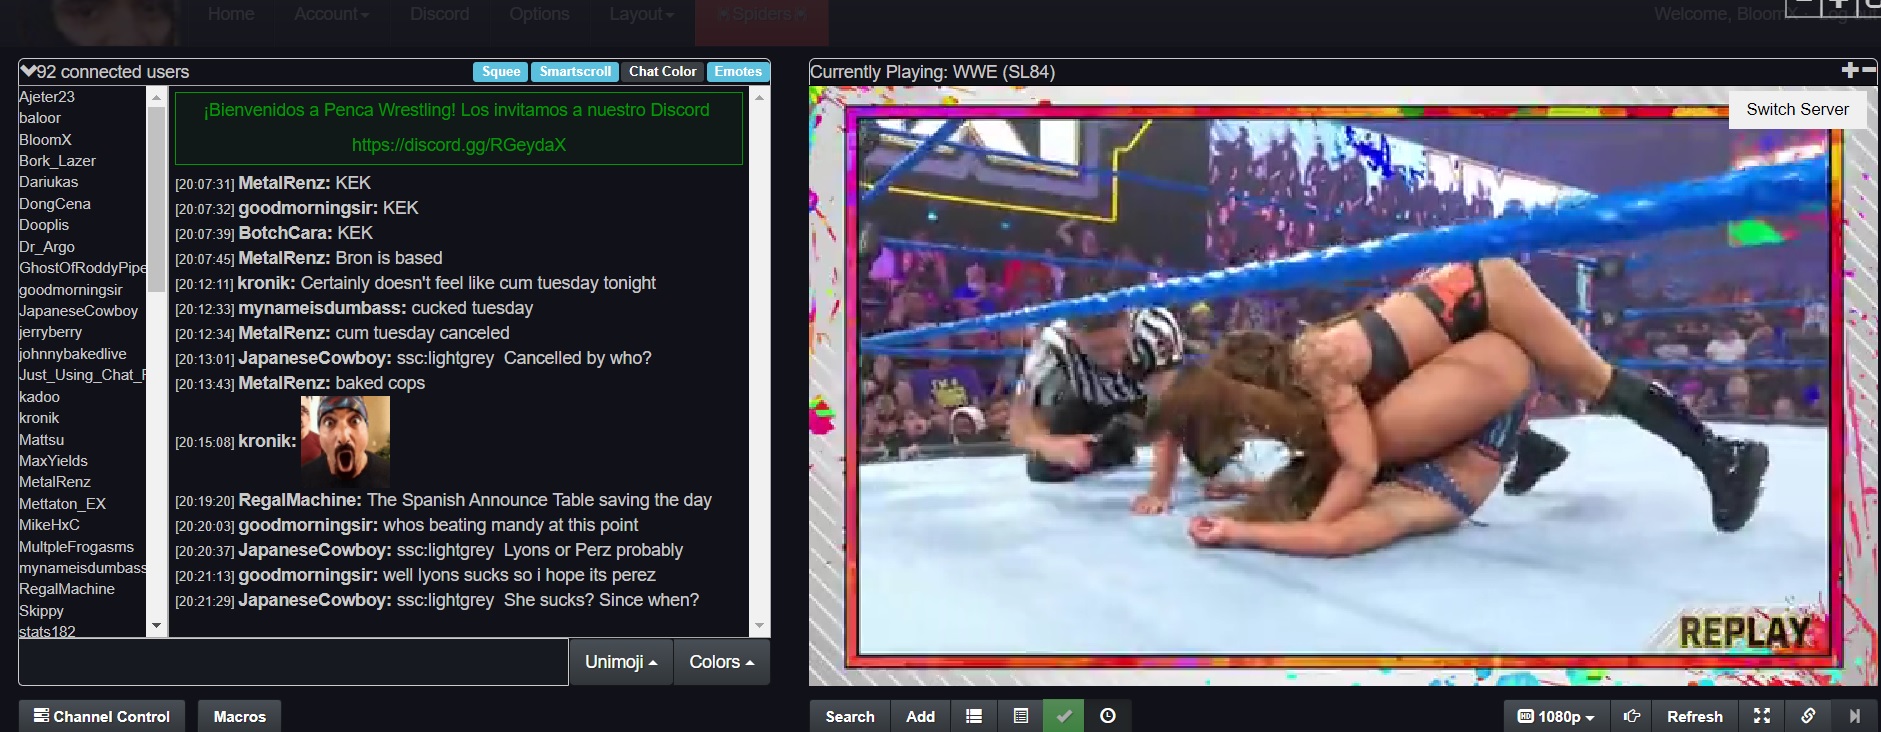
Task: Open the Chat Color picker
Action: click(662, 71)
